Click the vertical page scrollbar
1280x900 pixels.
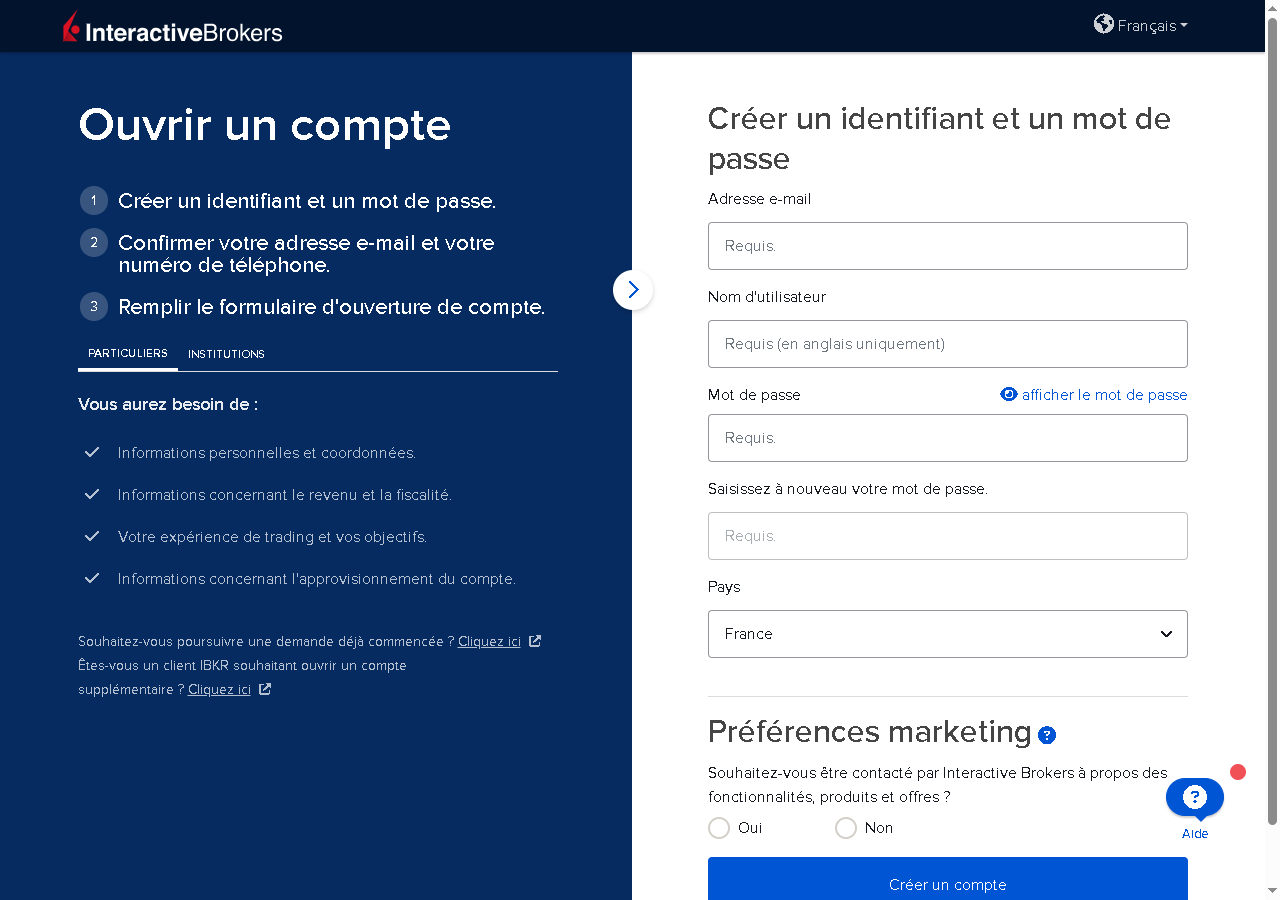1273,420
